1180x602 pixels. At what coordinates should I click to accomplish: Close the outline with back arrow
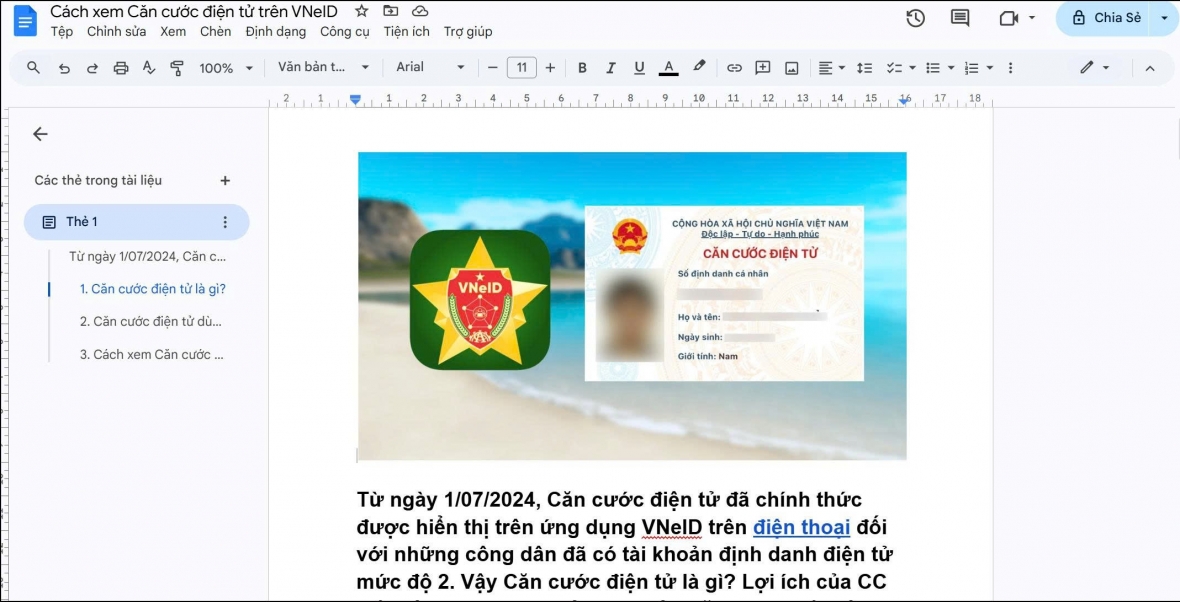click(x=40, y=134)
